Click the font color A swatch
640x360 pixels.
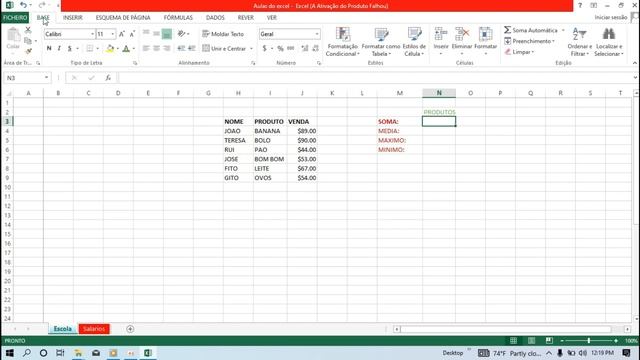coord(126,48)
